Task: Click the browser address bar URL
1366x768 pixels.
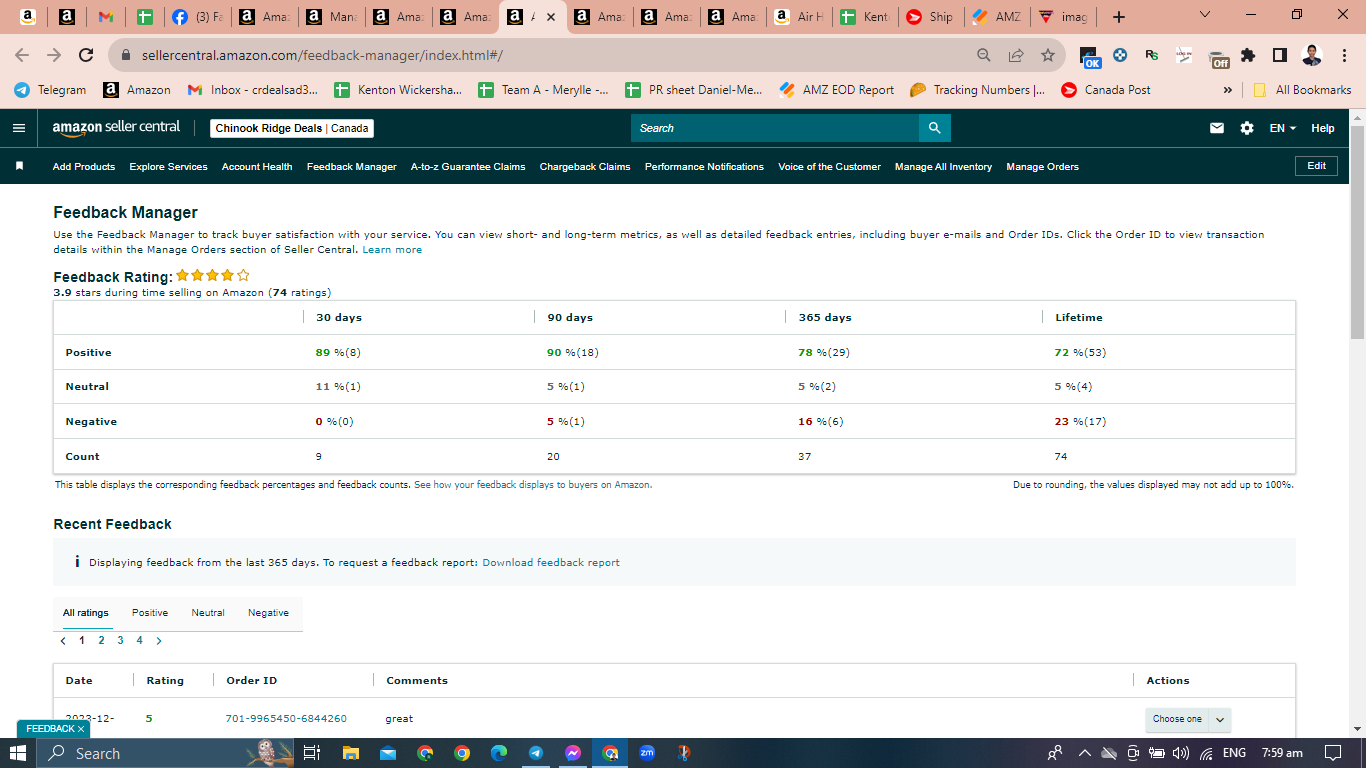Action: coord(322,55)
